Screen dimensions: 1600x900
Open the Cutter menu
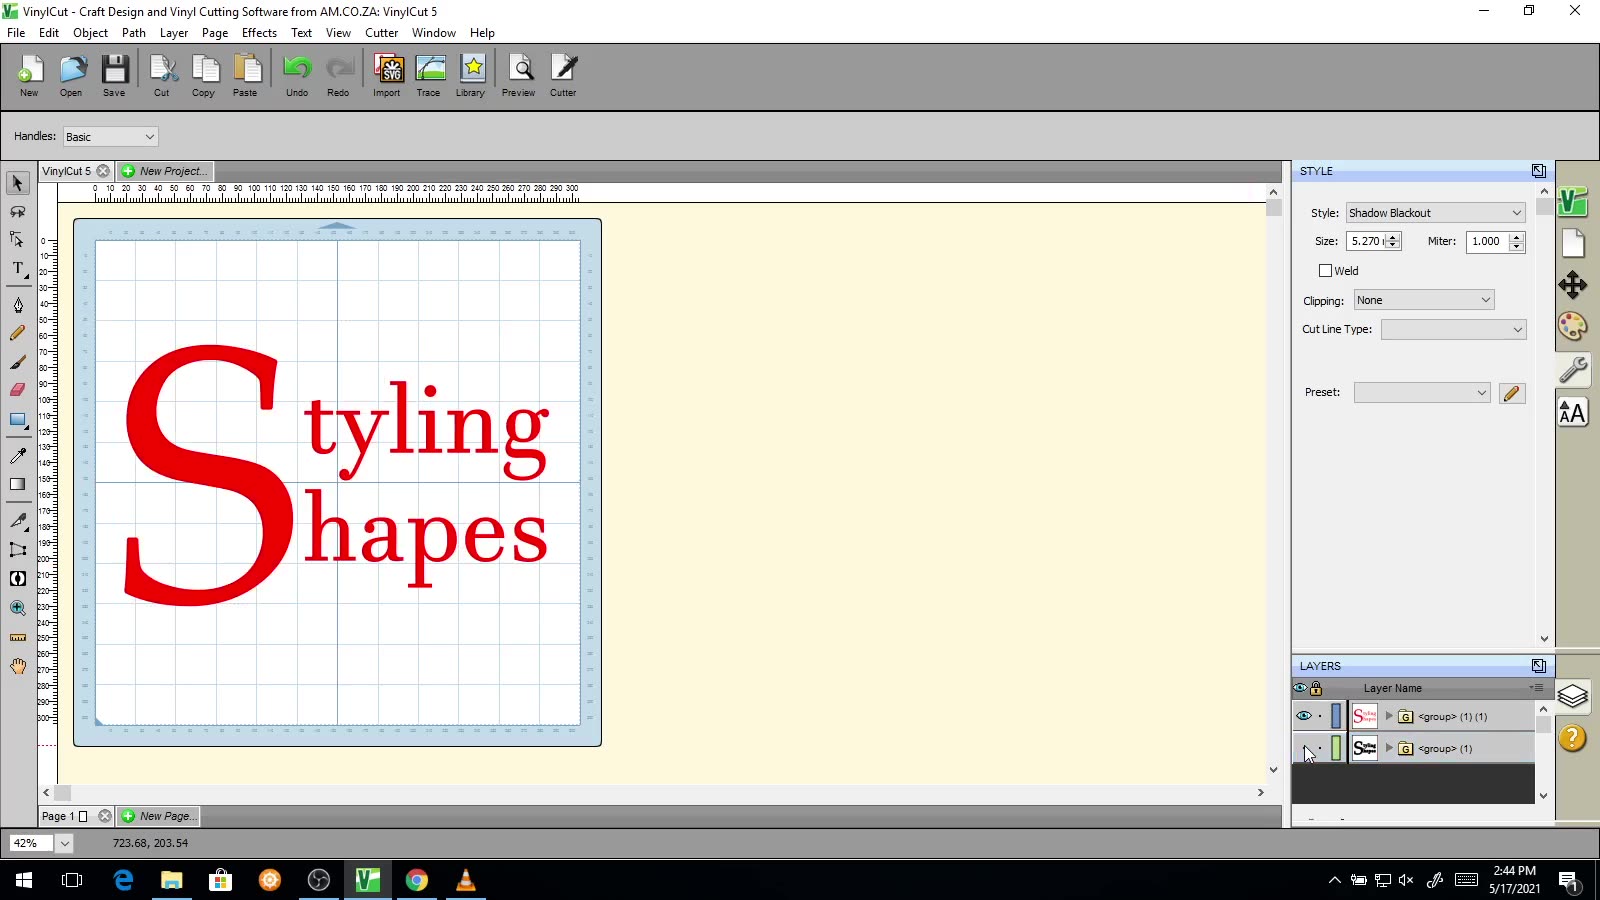click(x=381, y=33)
